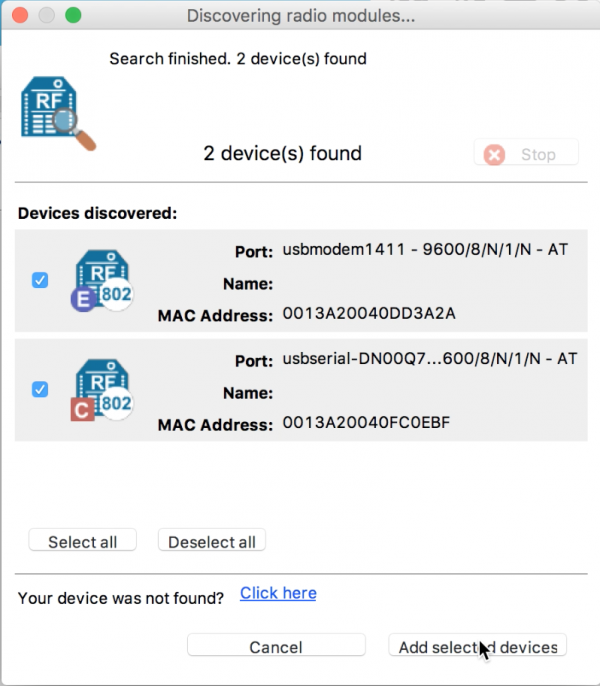Select MAC address 0013A20040DD3A2A
The height and width of the screenshot is (686, 600).
click(369, 315)
